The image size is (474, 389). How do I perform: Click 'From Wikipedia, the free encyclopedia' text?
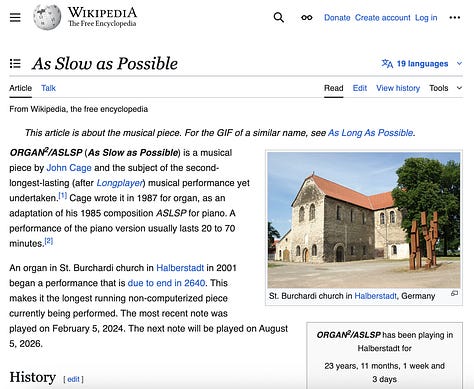tap(79, 109)
